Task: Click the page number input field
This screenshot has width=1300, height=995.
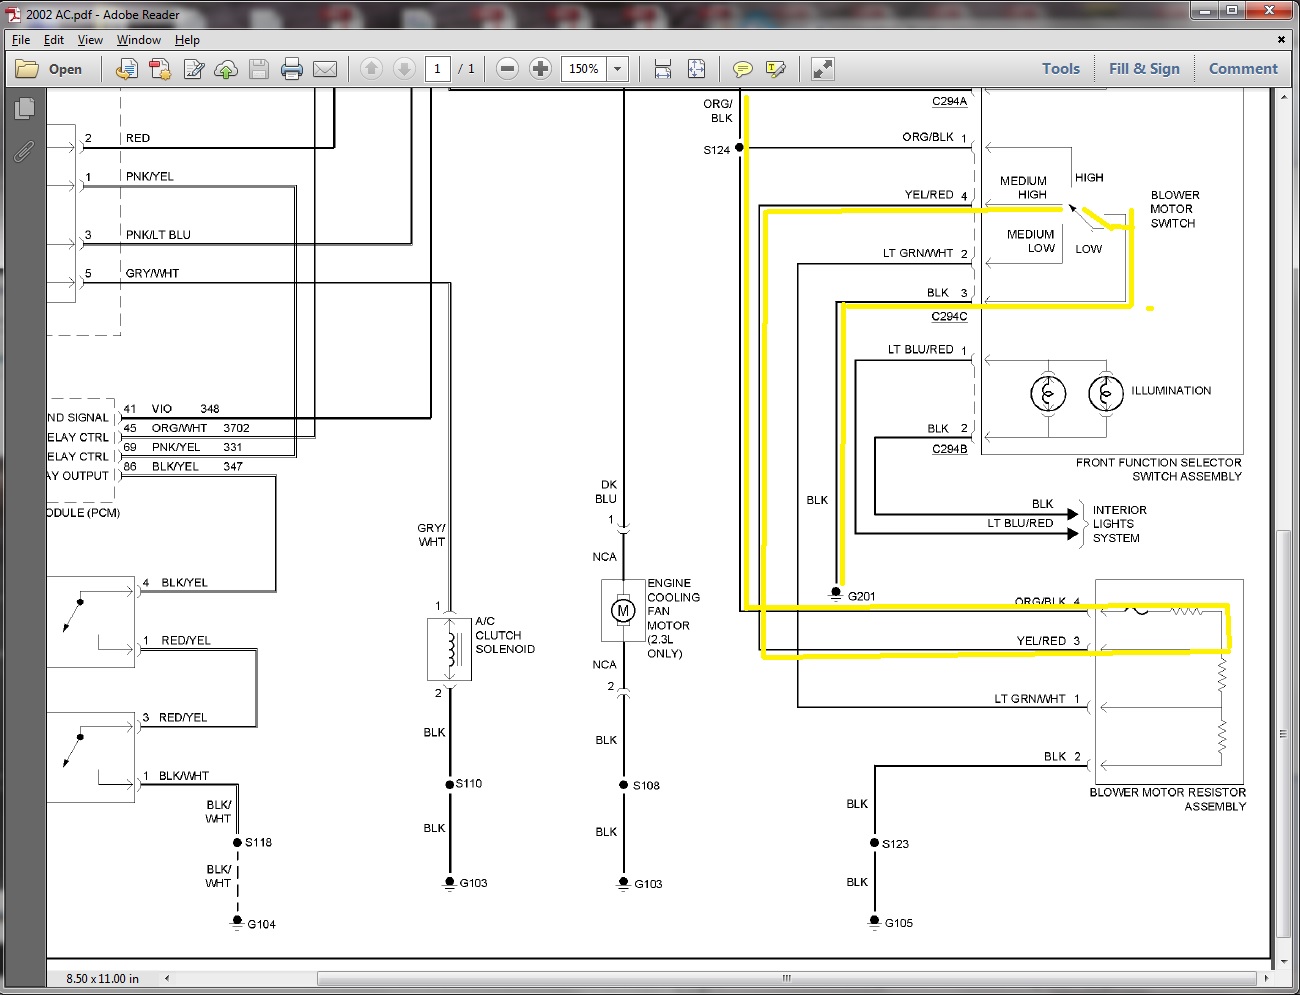Action: [437, 69]
